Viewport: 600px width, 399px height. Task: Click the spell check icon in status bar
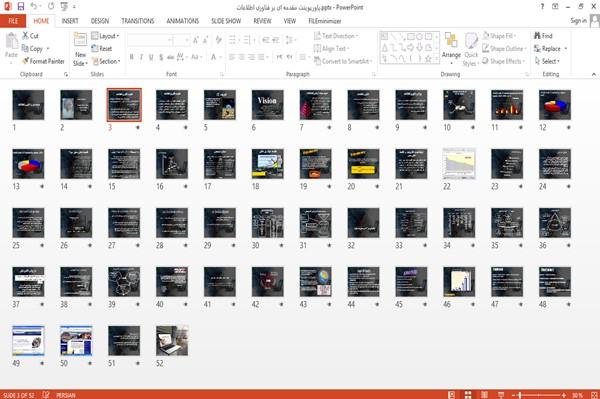pyautogui.click(x=46, y=395)
